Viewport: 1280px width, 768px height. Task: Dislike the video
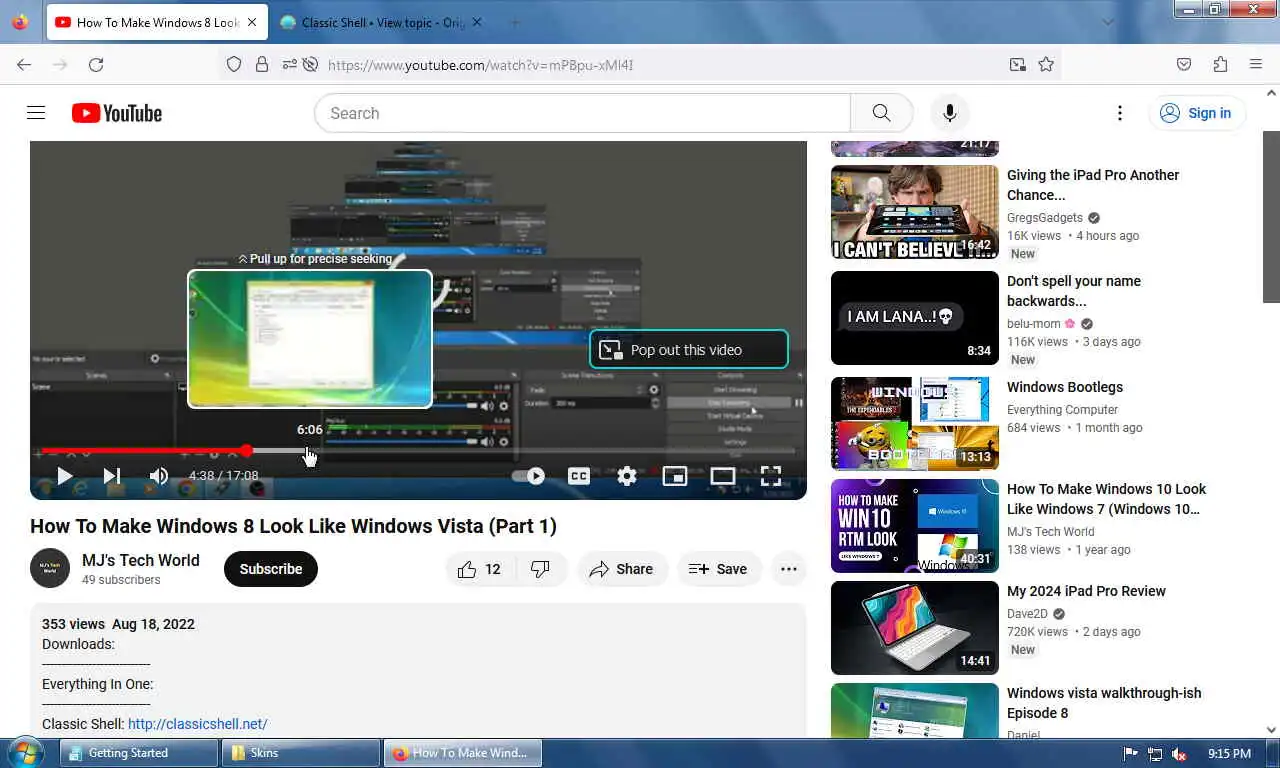click(x=540, y=569)
